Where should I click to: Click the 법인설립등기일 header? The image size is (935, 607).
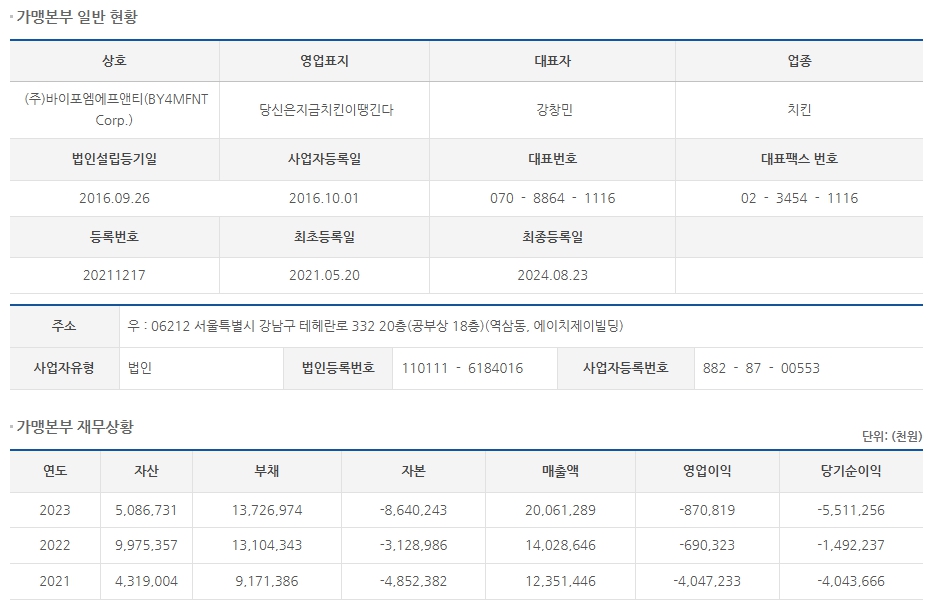[114, 159]
